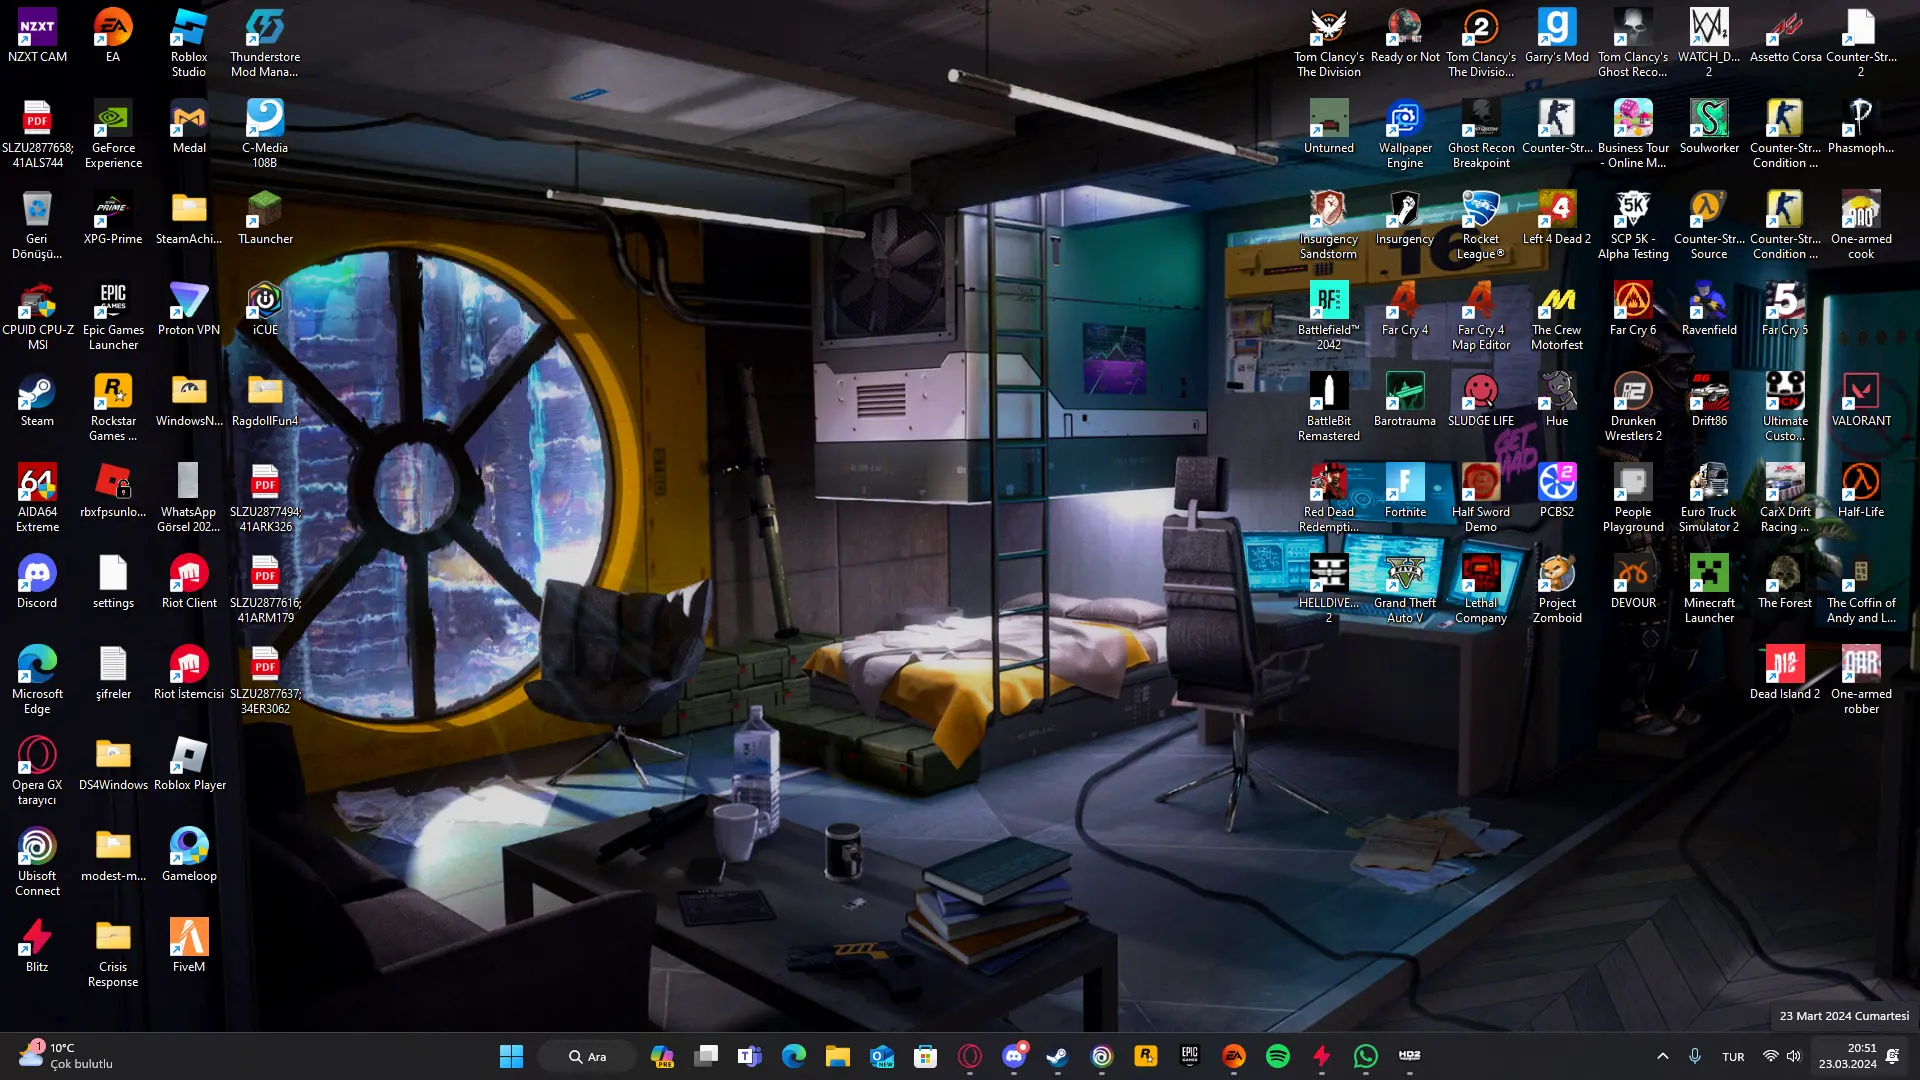Open Dead Island 2 shortcut

[x=1785, y=674]
